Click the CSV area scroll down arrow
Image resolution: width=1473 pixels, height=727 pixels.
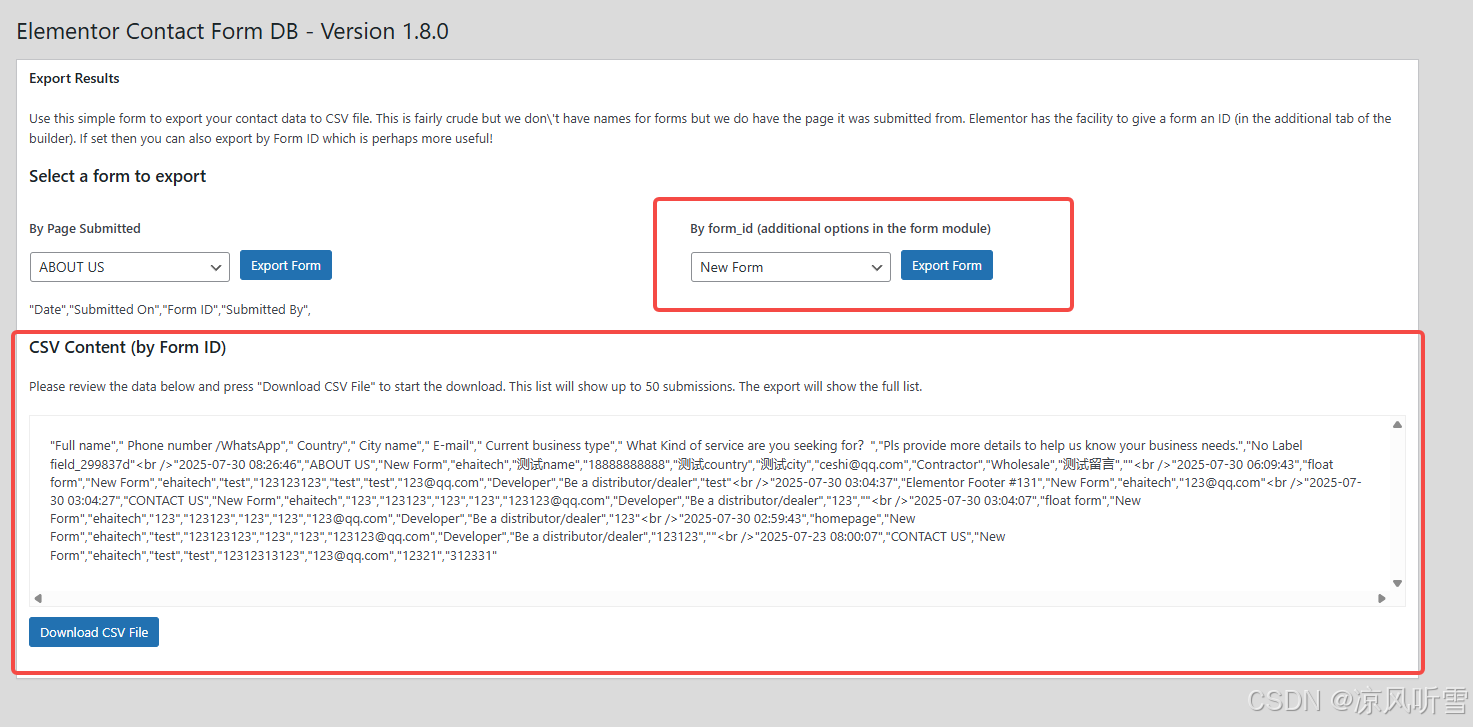pyautogui.click(x=1397, y=583)
